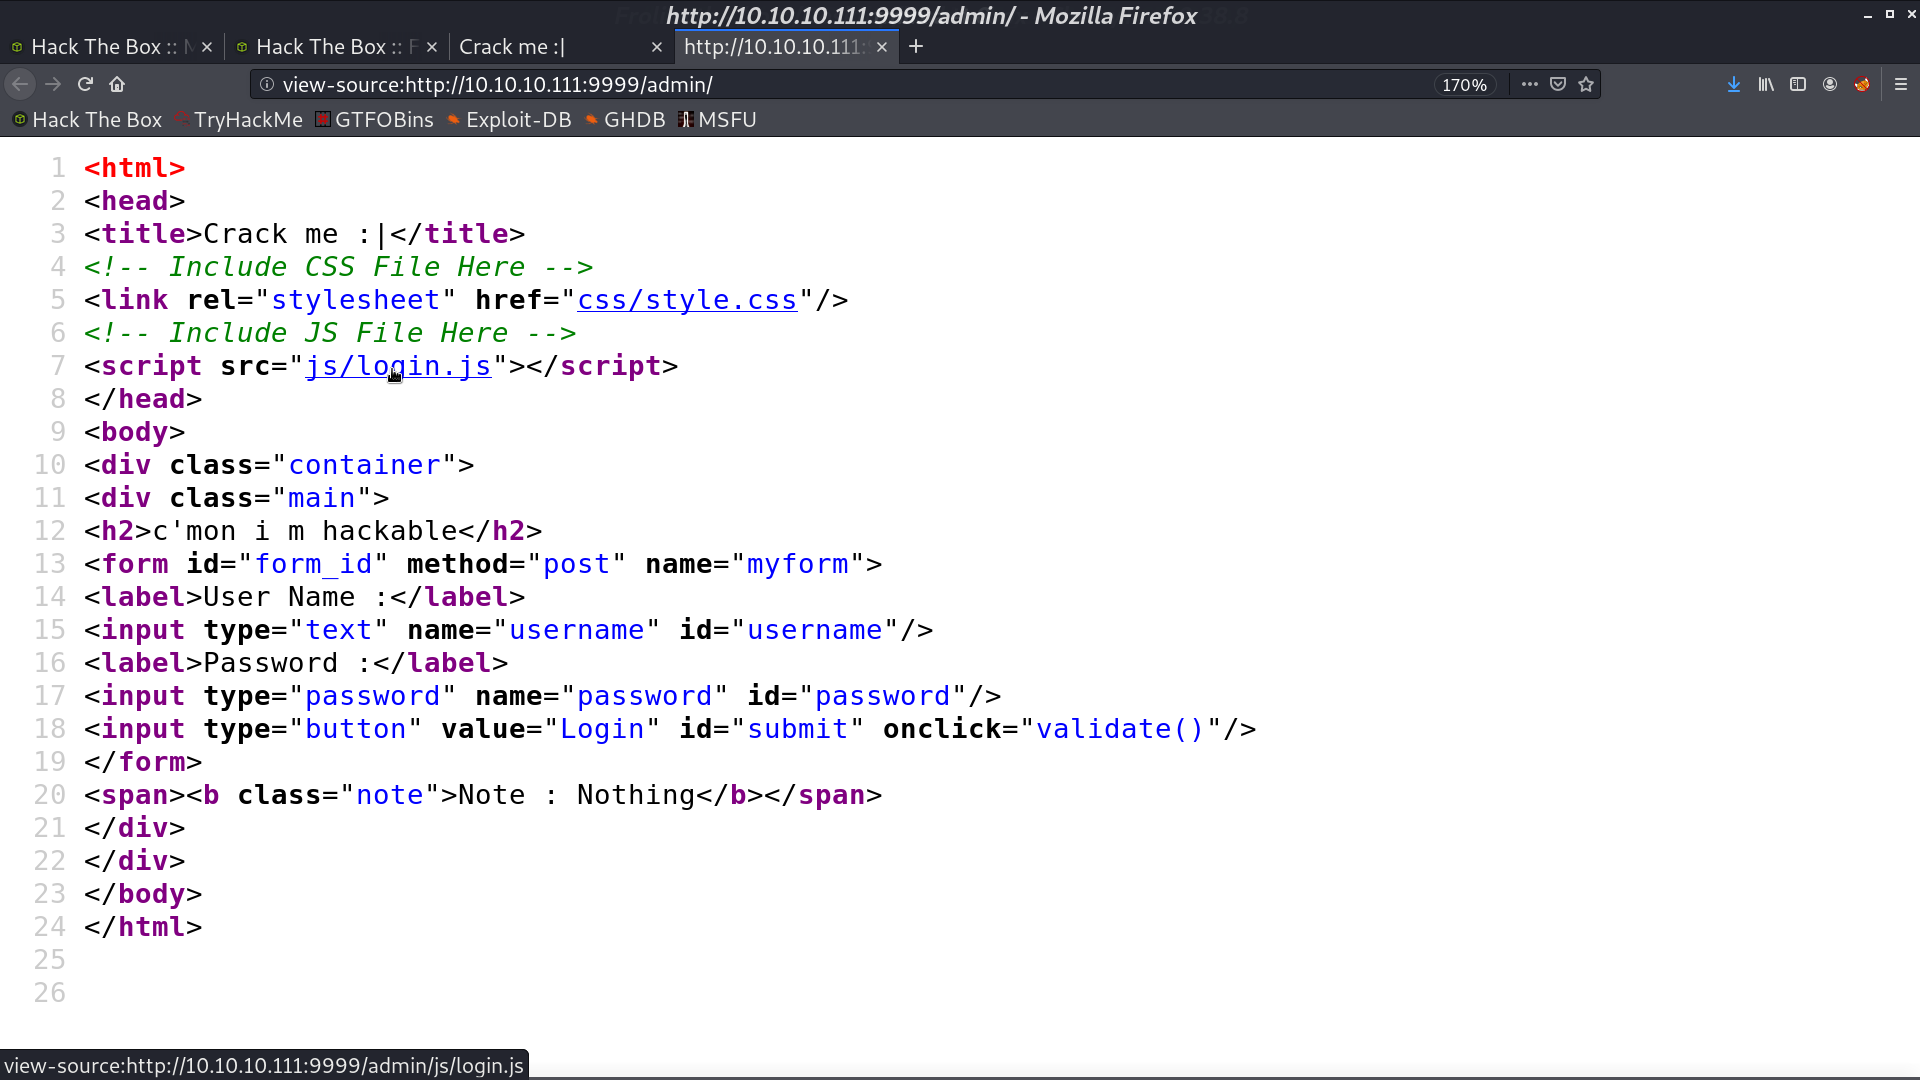Open Exploit-DB bookmark

[x=509, y=120]
